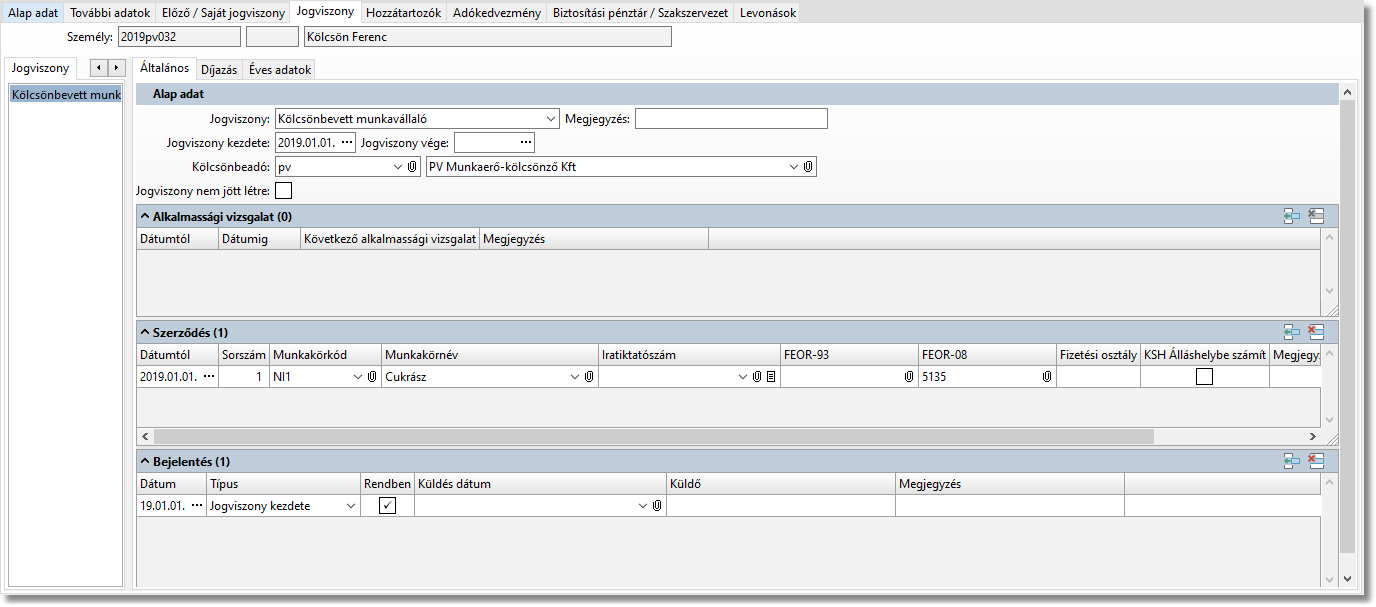Collapse Bejelentés section
This screenshot has width=1376, height=607.
145,461
